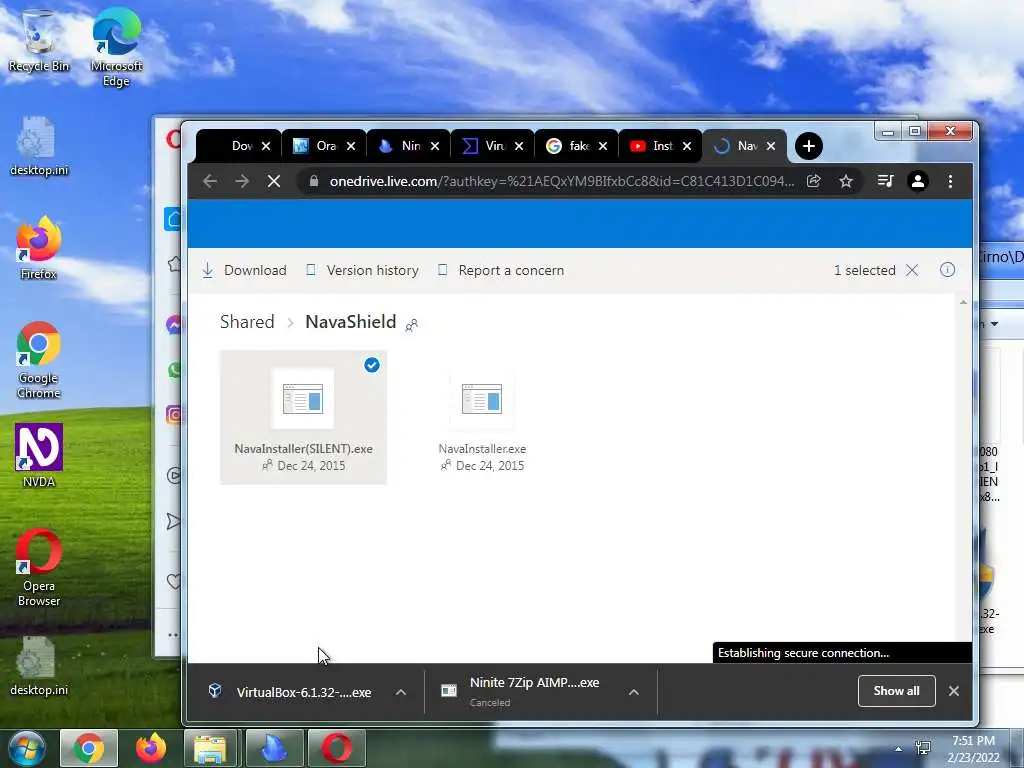Select the Firefox desktop shortcut
Screen dimensions: 1024x768
(39, 248)
